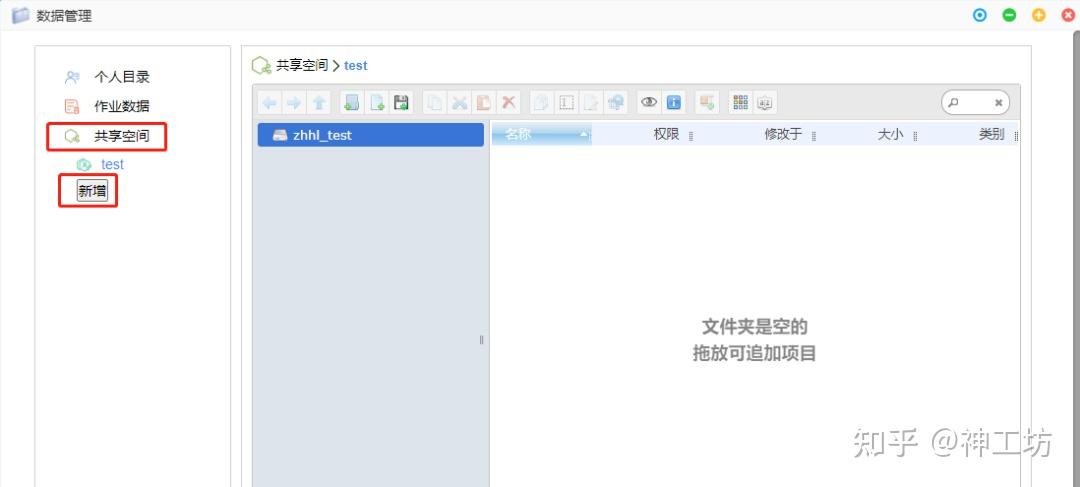Open the blue info icon
Screen dimensions: 1080x487
pos(674,103)
